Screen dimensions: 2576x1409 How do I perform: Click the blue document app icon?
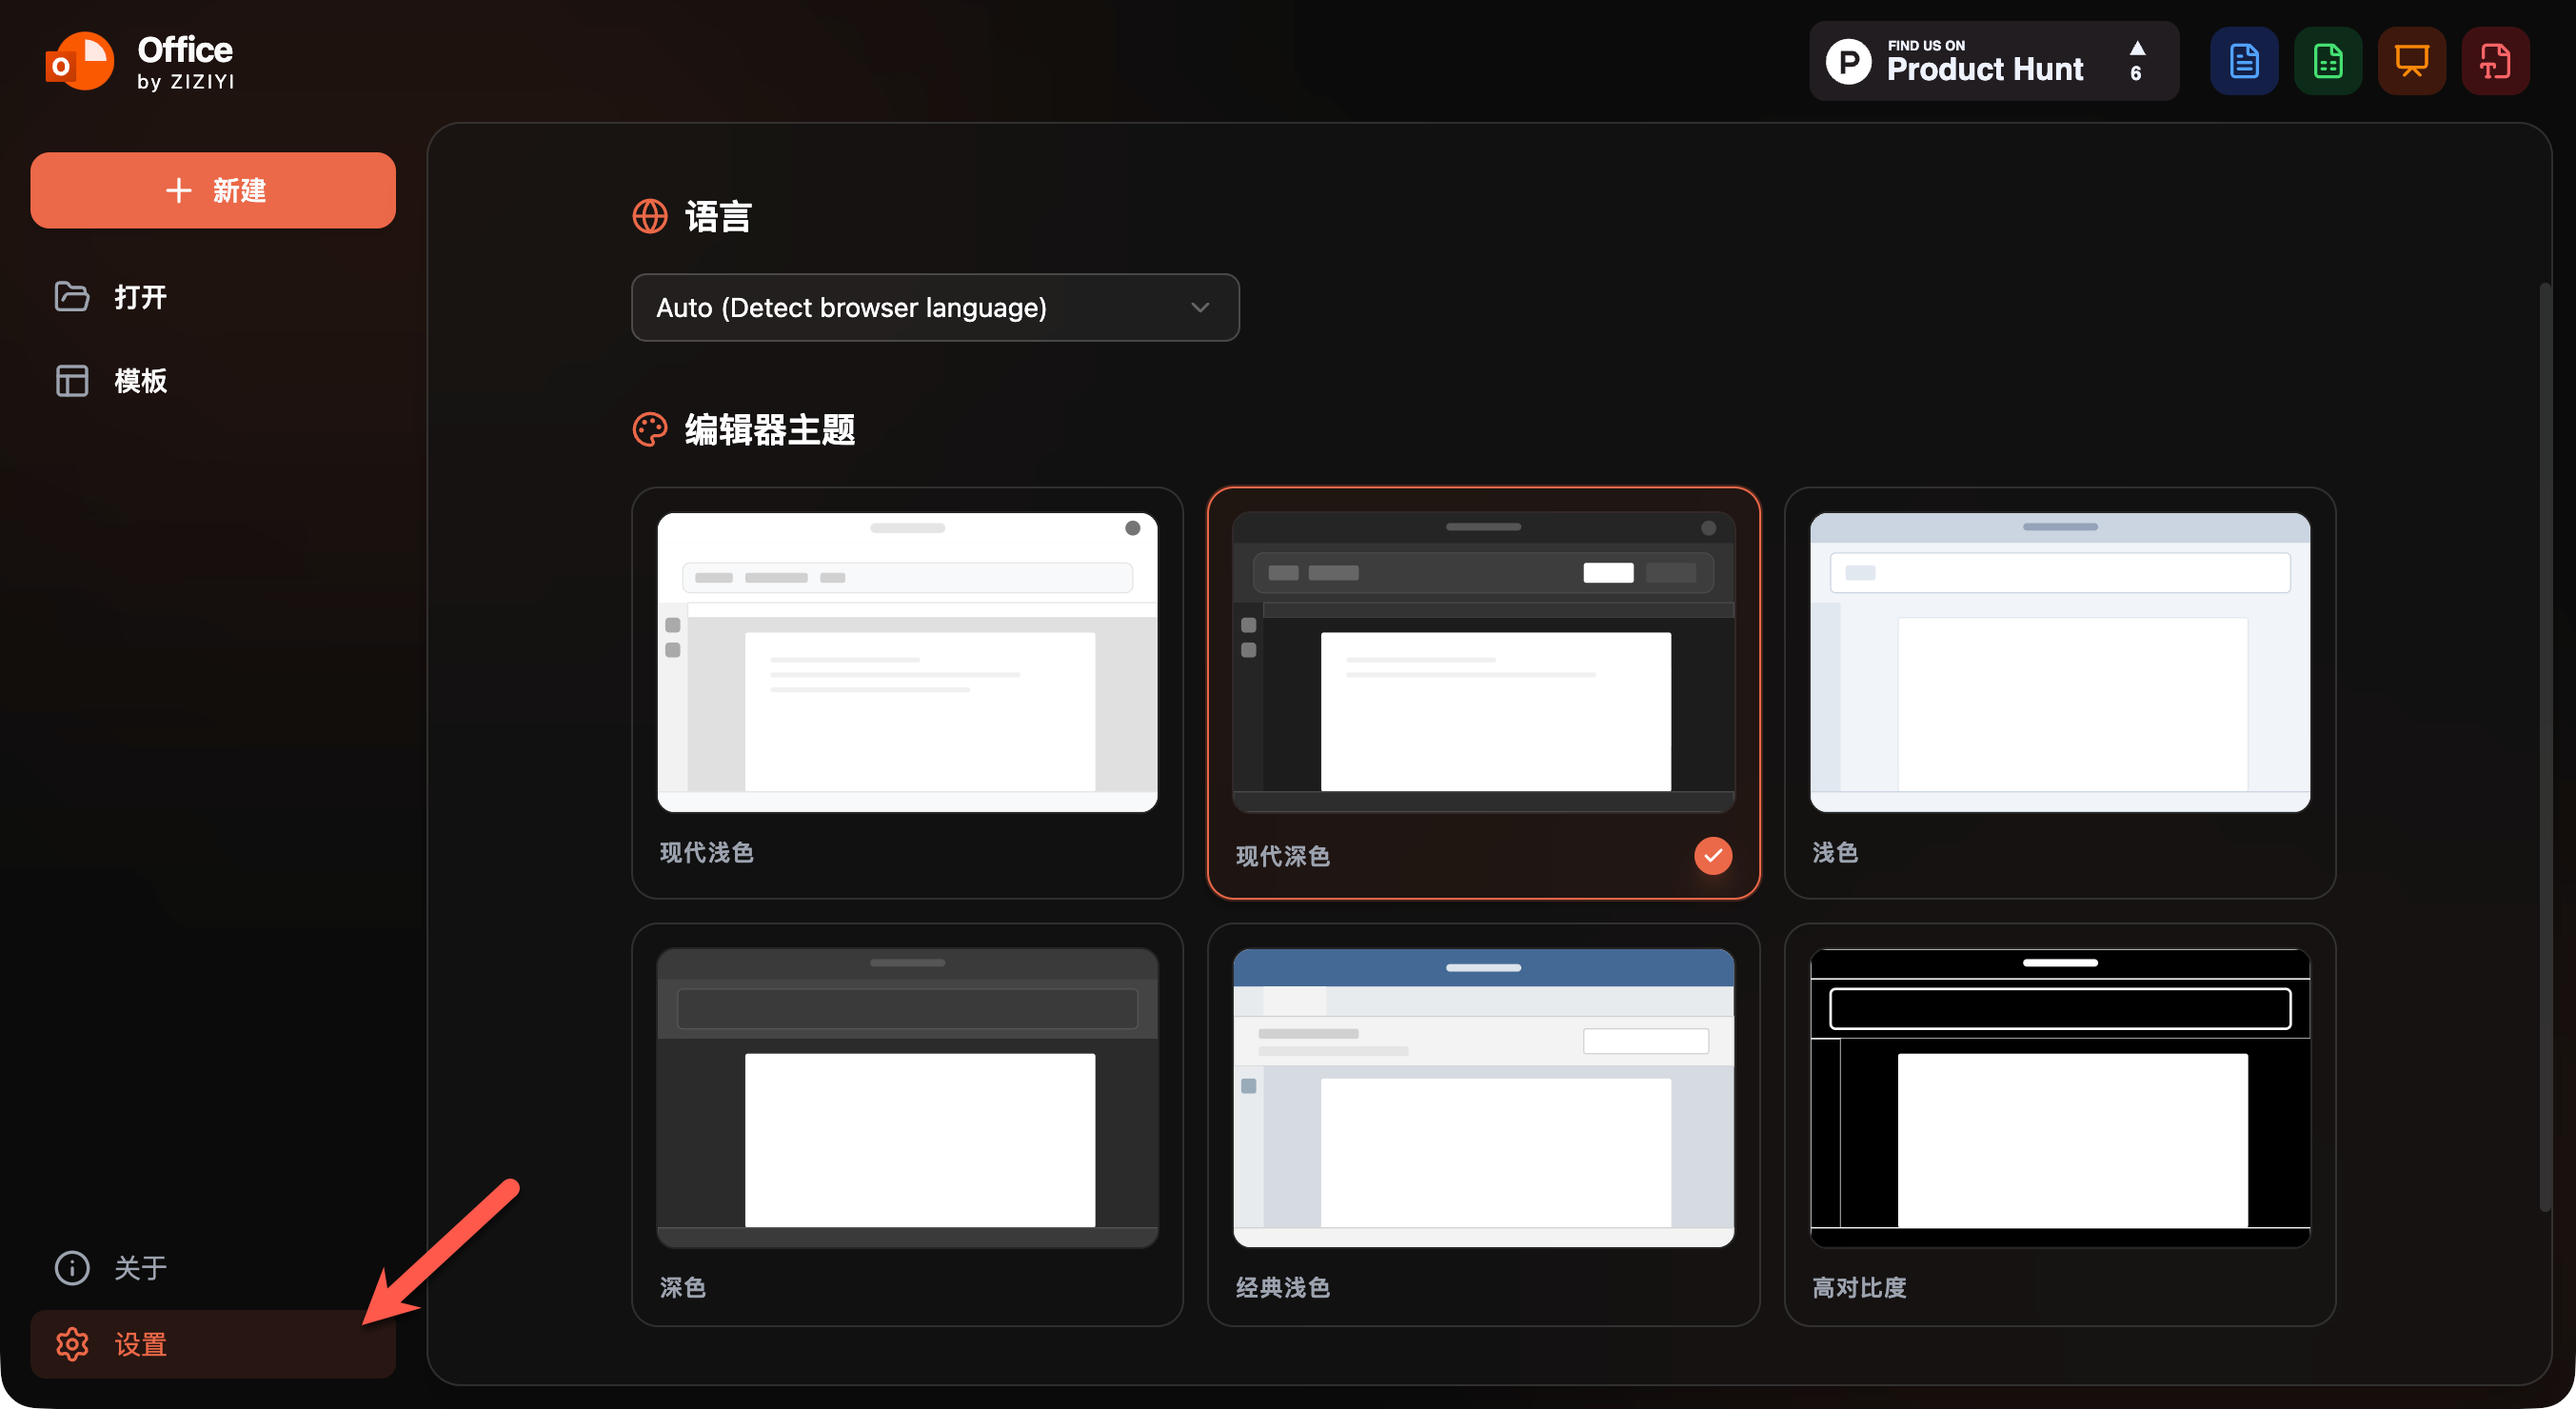[2243, 61]
